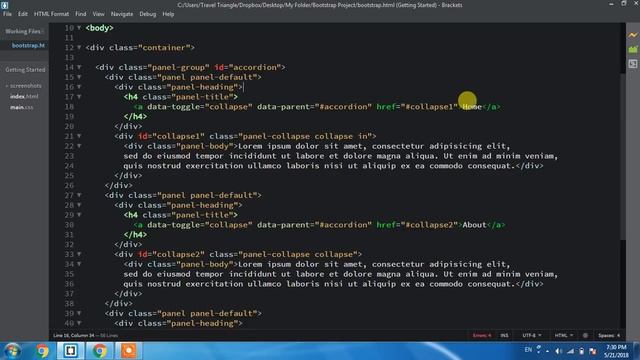Image resolution: width=640 pixels, height=360 pixels.
Task: Collapse code fold at line 10 body
Action: pyautogui.click(x=79, y=28)
